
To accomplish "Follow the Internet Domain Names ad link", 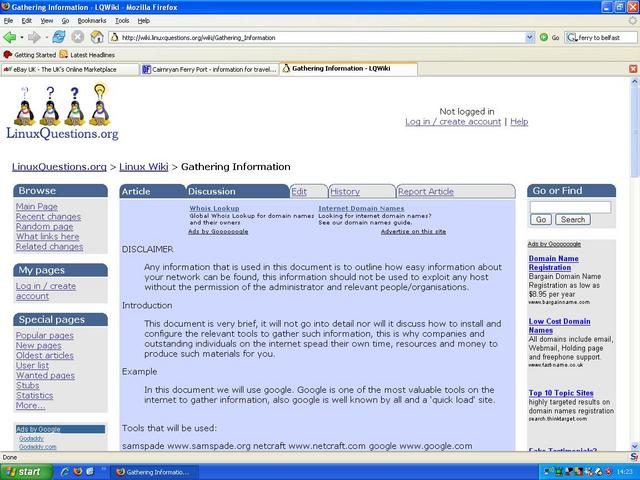I will (361, 208).
